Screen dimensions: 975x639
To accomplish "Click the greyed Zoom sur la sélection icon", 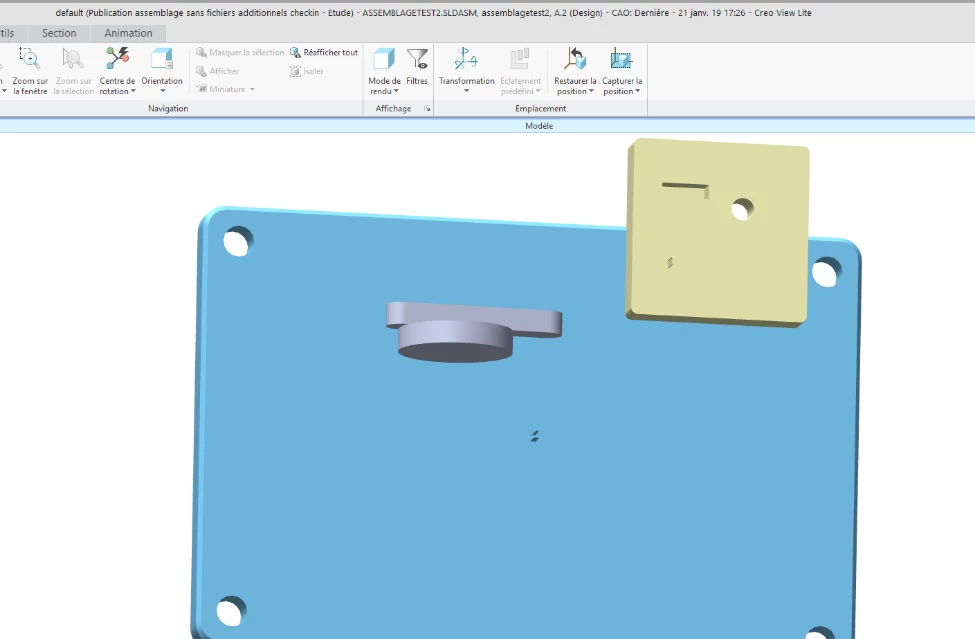I will click(x=73, y=59).
